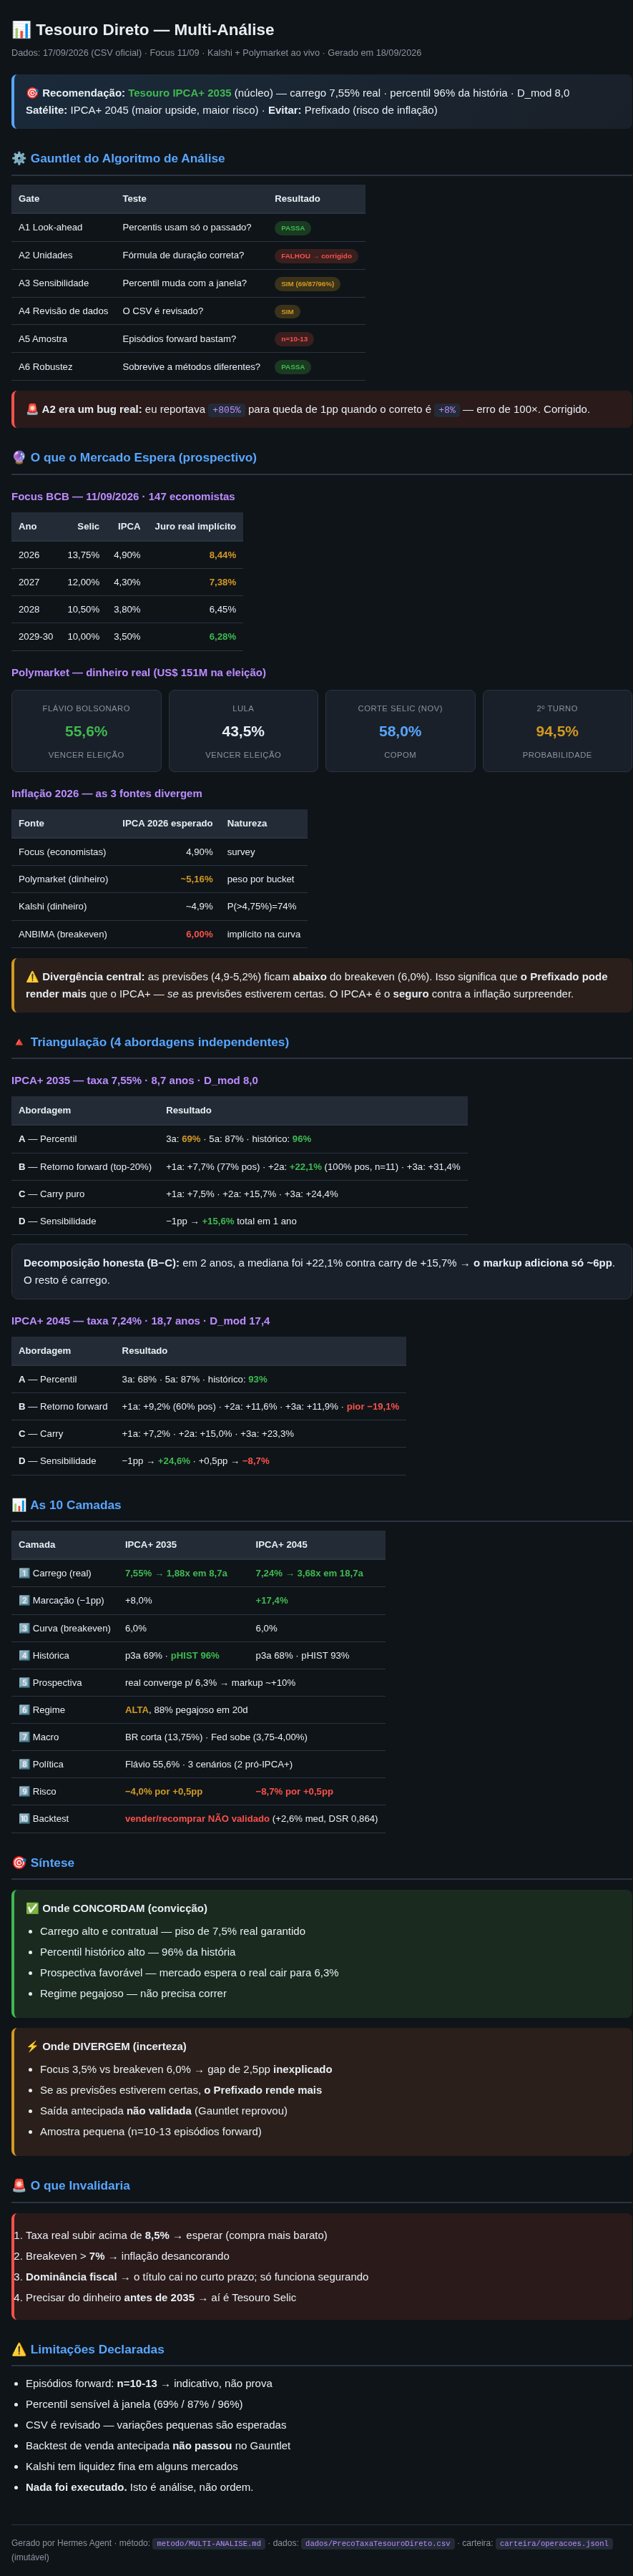Viewport: 633px width, 2576px height.
Task: Select the 2º Turno 94,5% probability card
Action: click(557, 731)
